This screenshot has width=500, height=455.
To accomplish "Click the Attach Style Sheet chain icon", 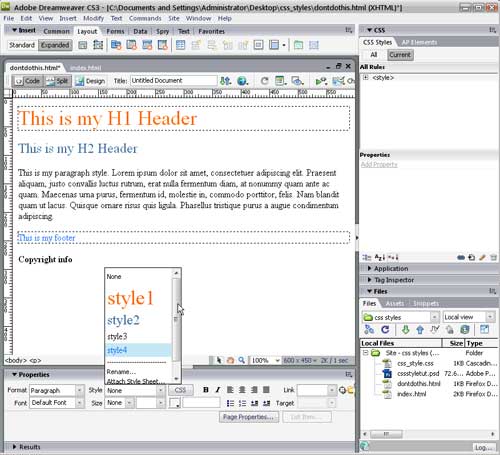I will coord(461,257).
